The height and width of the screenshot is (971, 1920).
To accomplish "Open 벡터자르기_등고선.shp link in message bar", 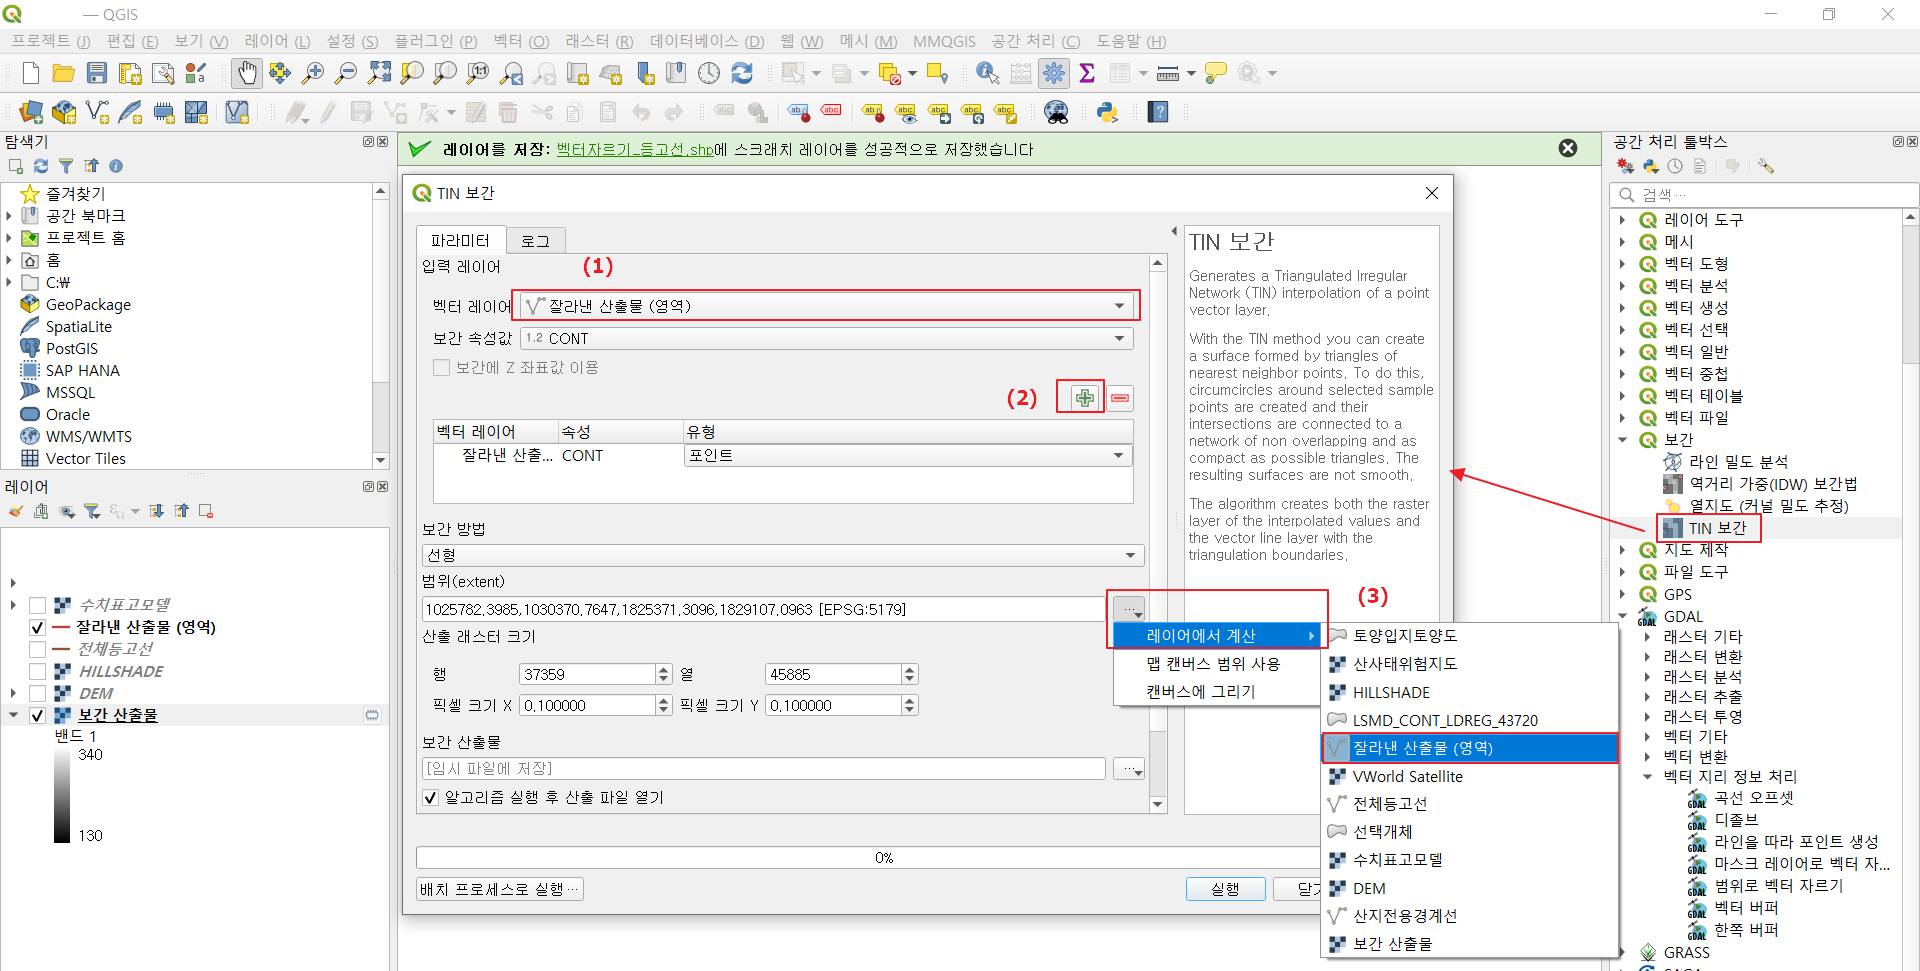I will coord(635,149).
